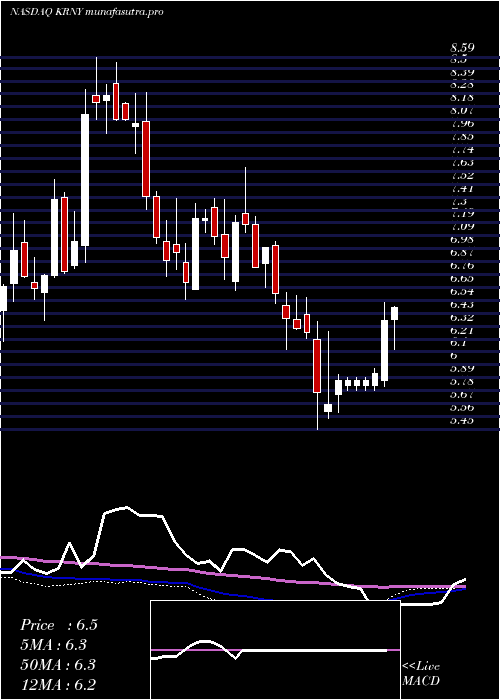
Task: Click the 12MA : 6.2 readout
Action: point(58,684)
